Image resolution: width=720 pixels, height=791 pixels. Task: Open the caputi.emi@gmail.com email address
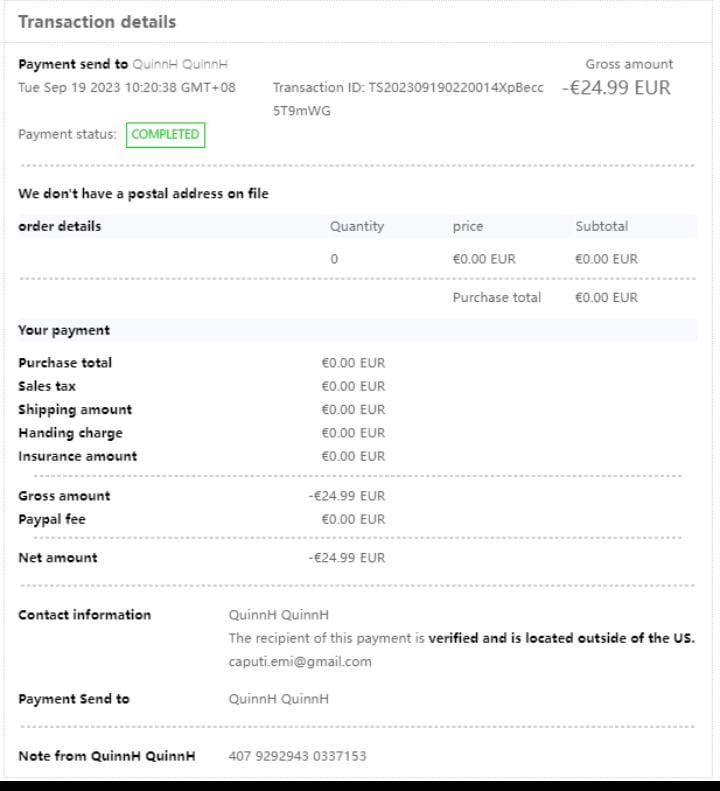pos(300,661)
